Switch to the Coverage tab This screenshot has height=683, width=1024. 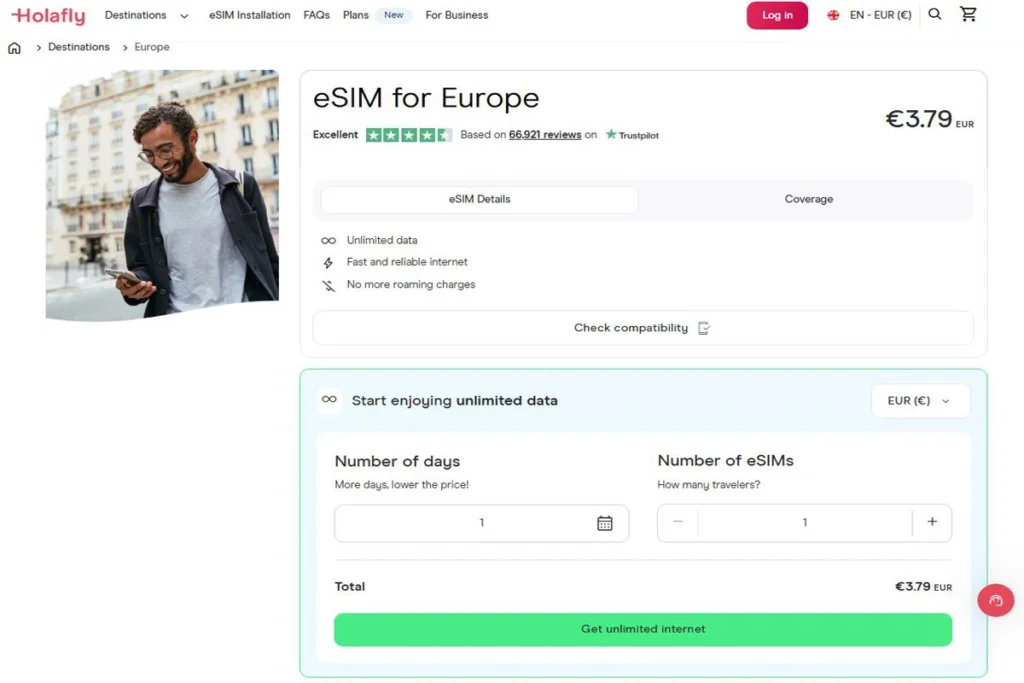point(808,199)
